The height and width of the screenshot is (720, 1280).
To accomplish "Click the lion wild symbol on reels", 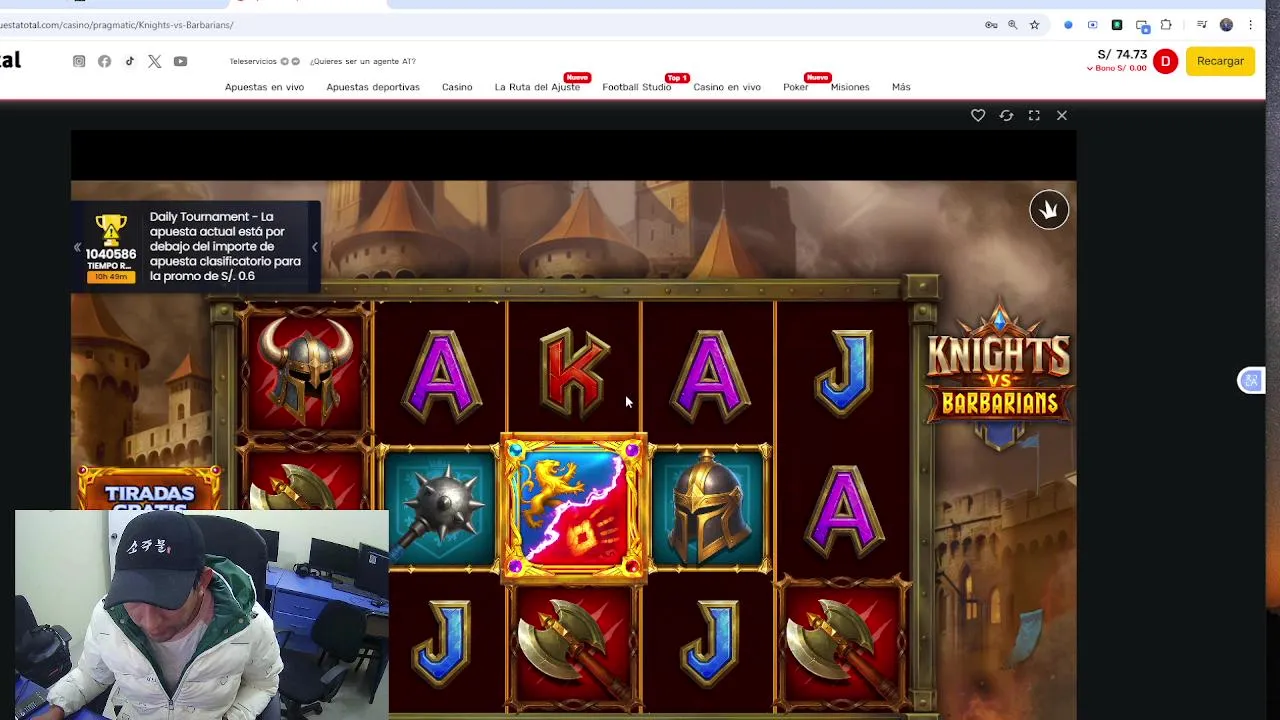I will 573,508.
